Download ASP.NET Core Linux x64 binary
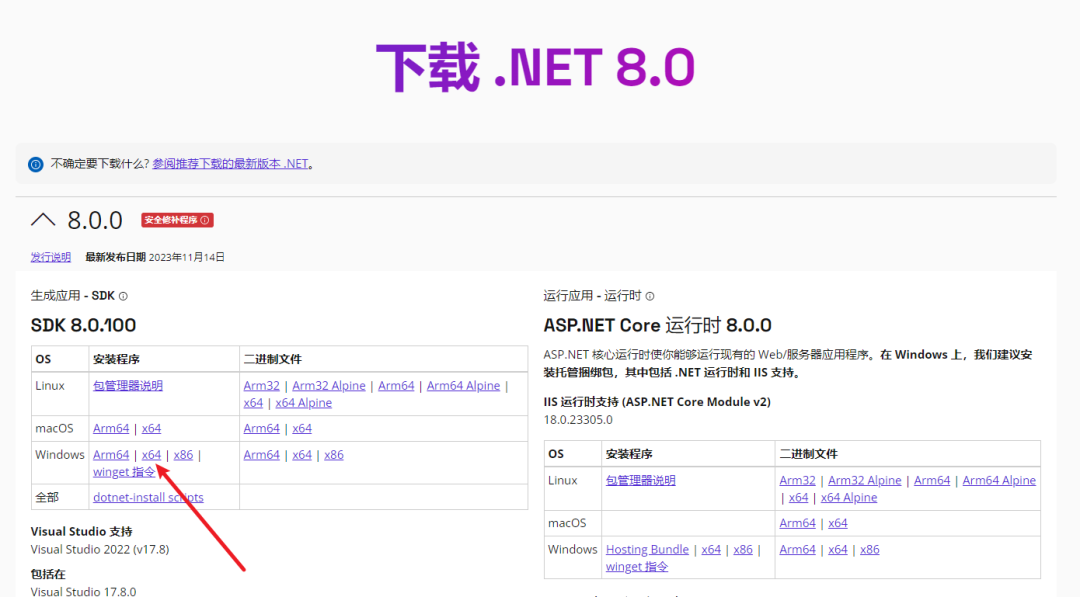1080x597 pixels. tap(798, 497)
